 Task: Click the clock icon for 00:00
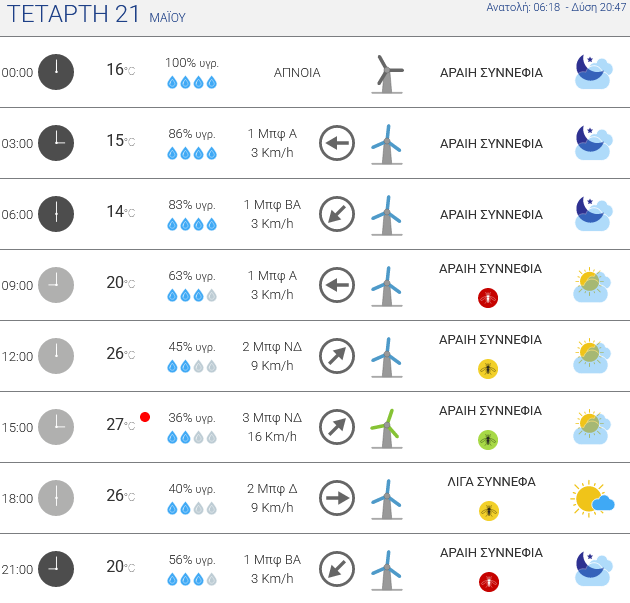[x=56, y=72]
